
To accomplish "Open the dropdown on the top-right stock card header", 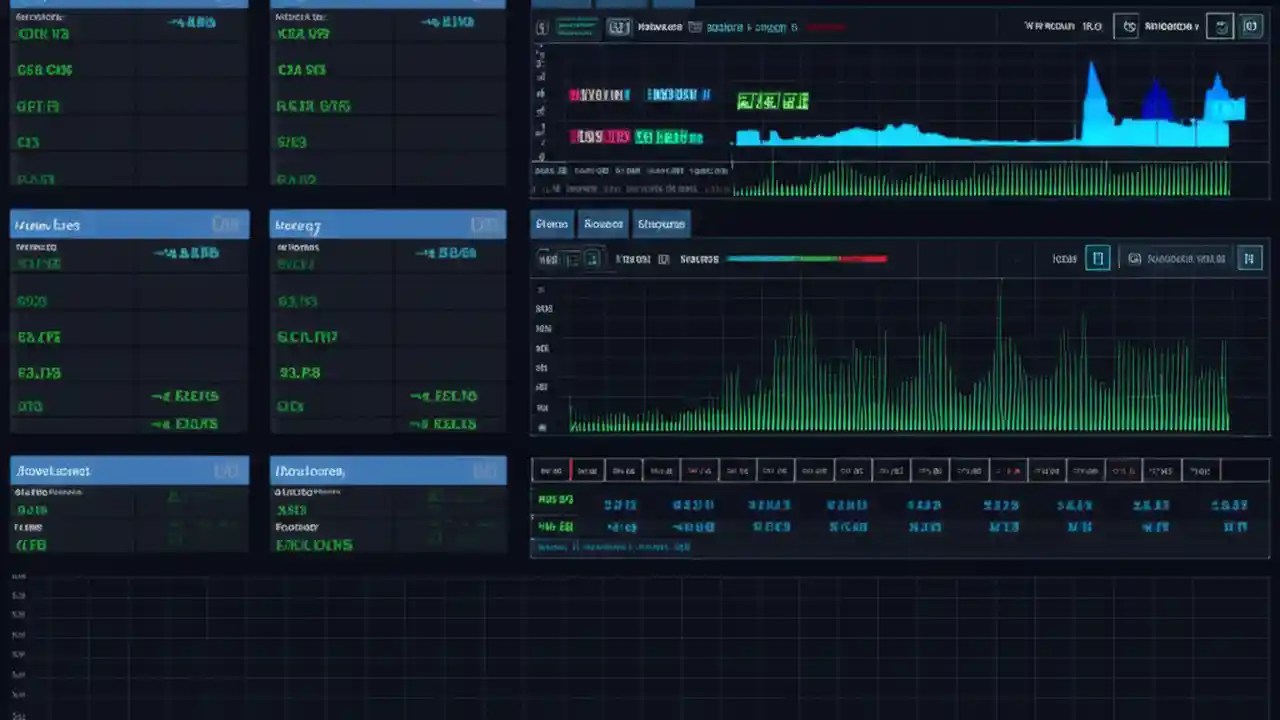I will tap(485, 4).
